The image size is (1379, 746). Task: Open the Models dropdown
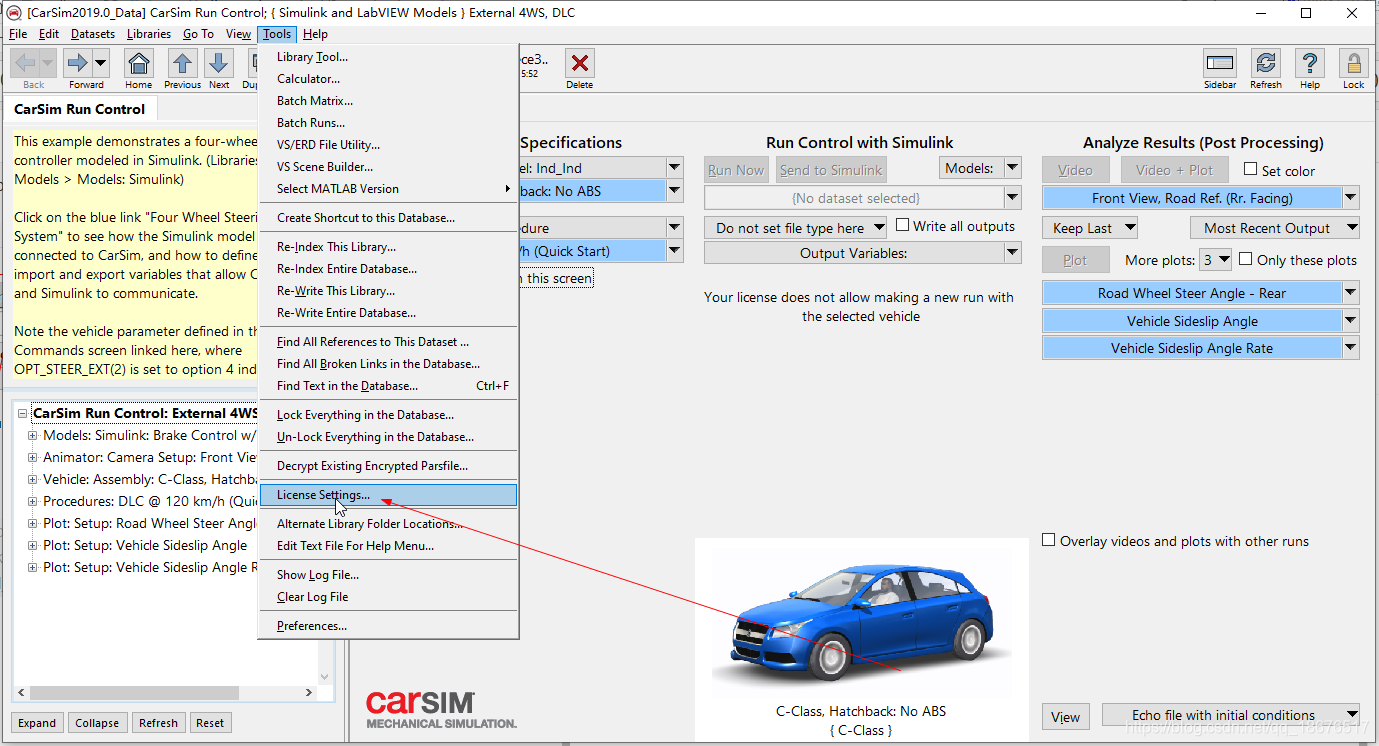coord(980,168)
